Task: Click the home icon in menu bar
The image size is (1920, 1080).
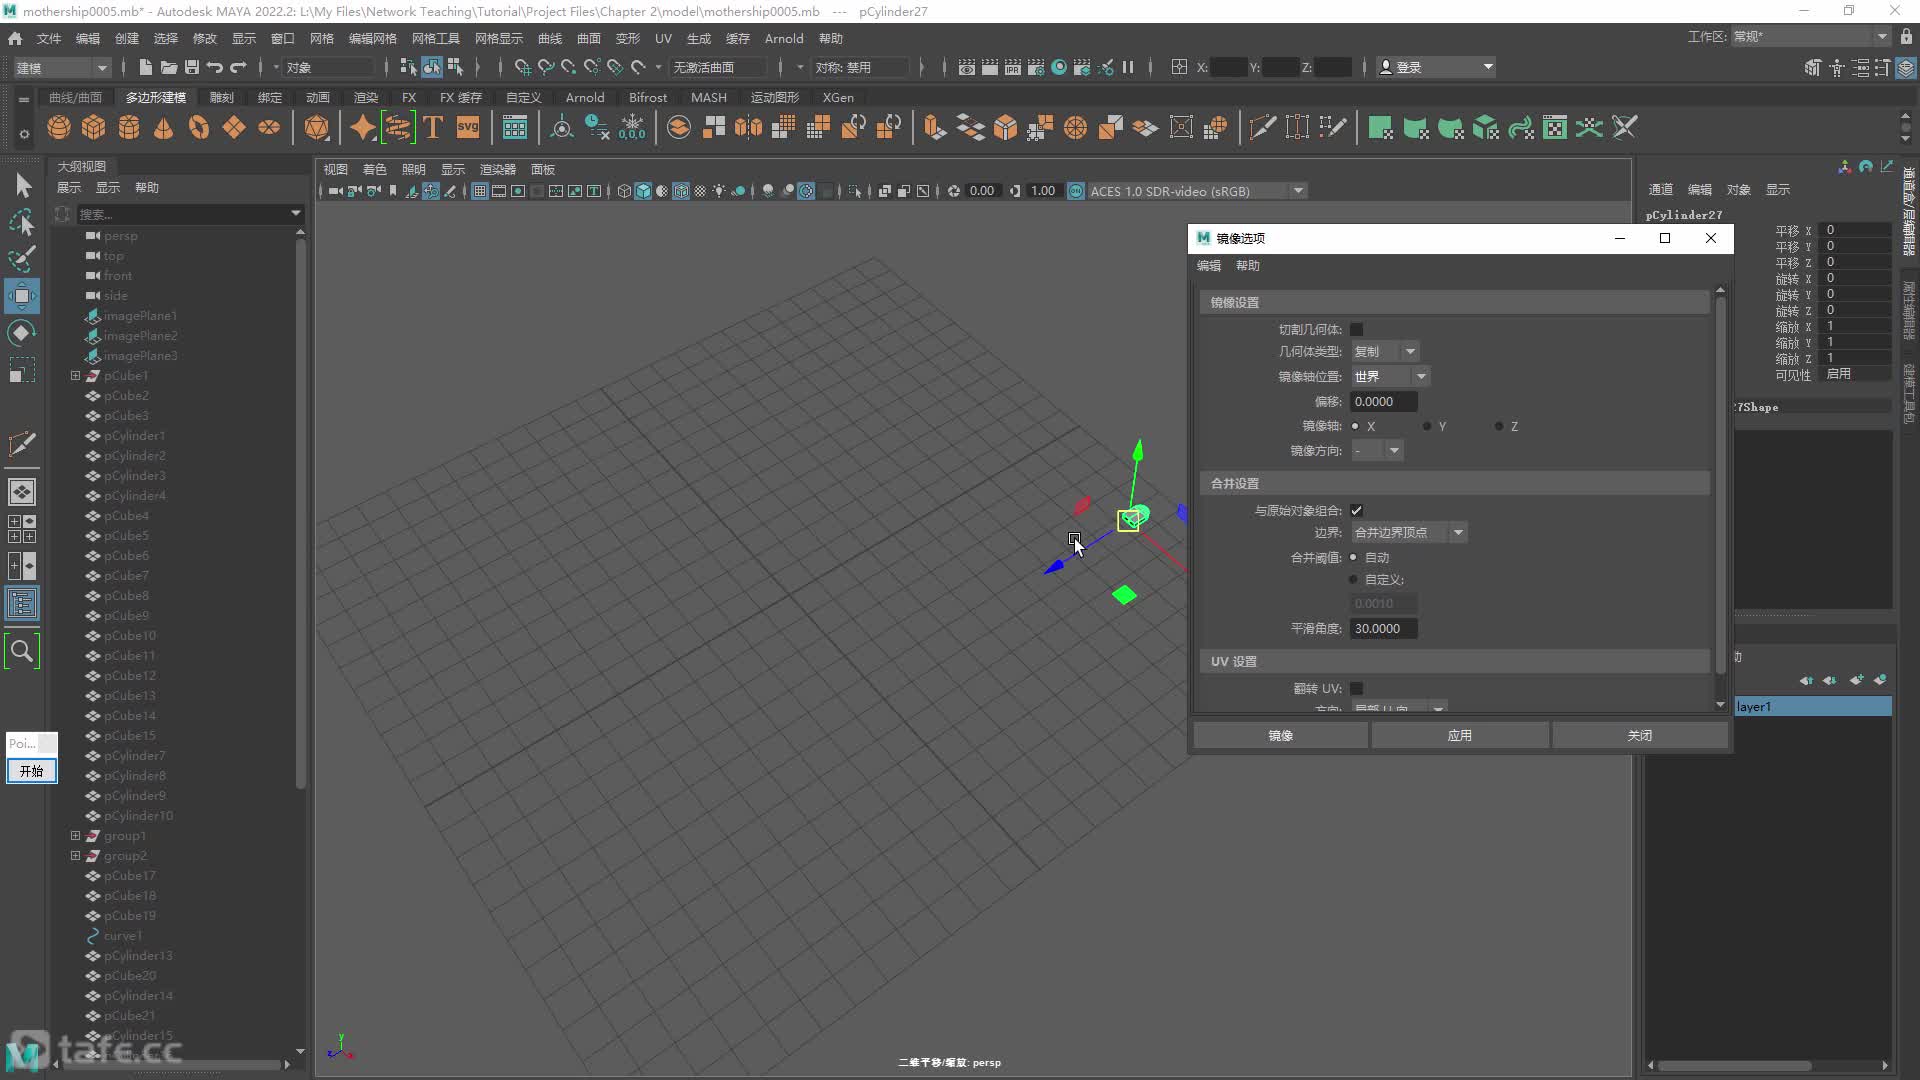Action: click(x=15, y=38)
